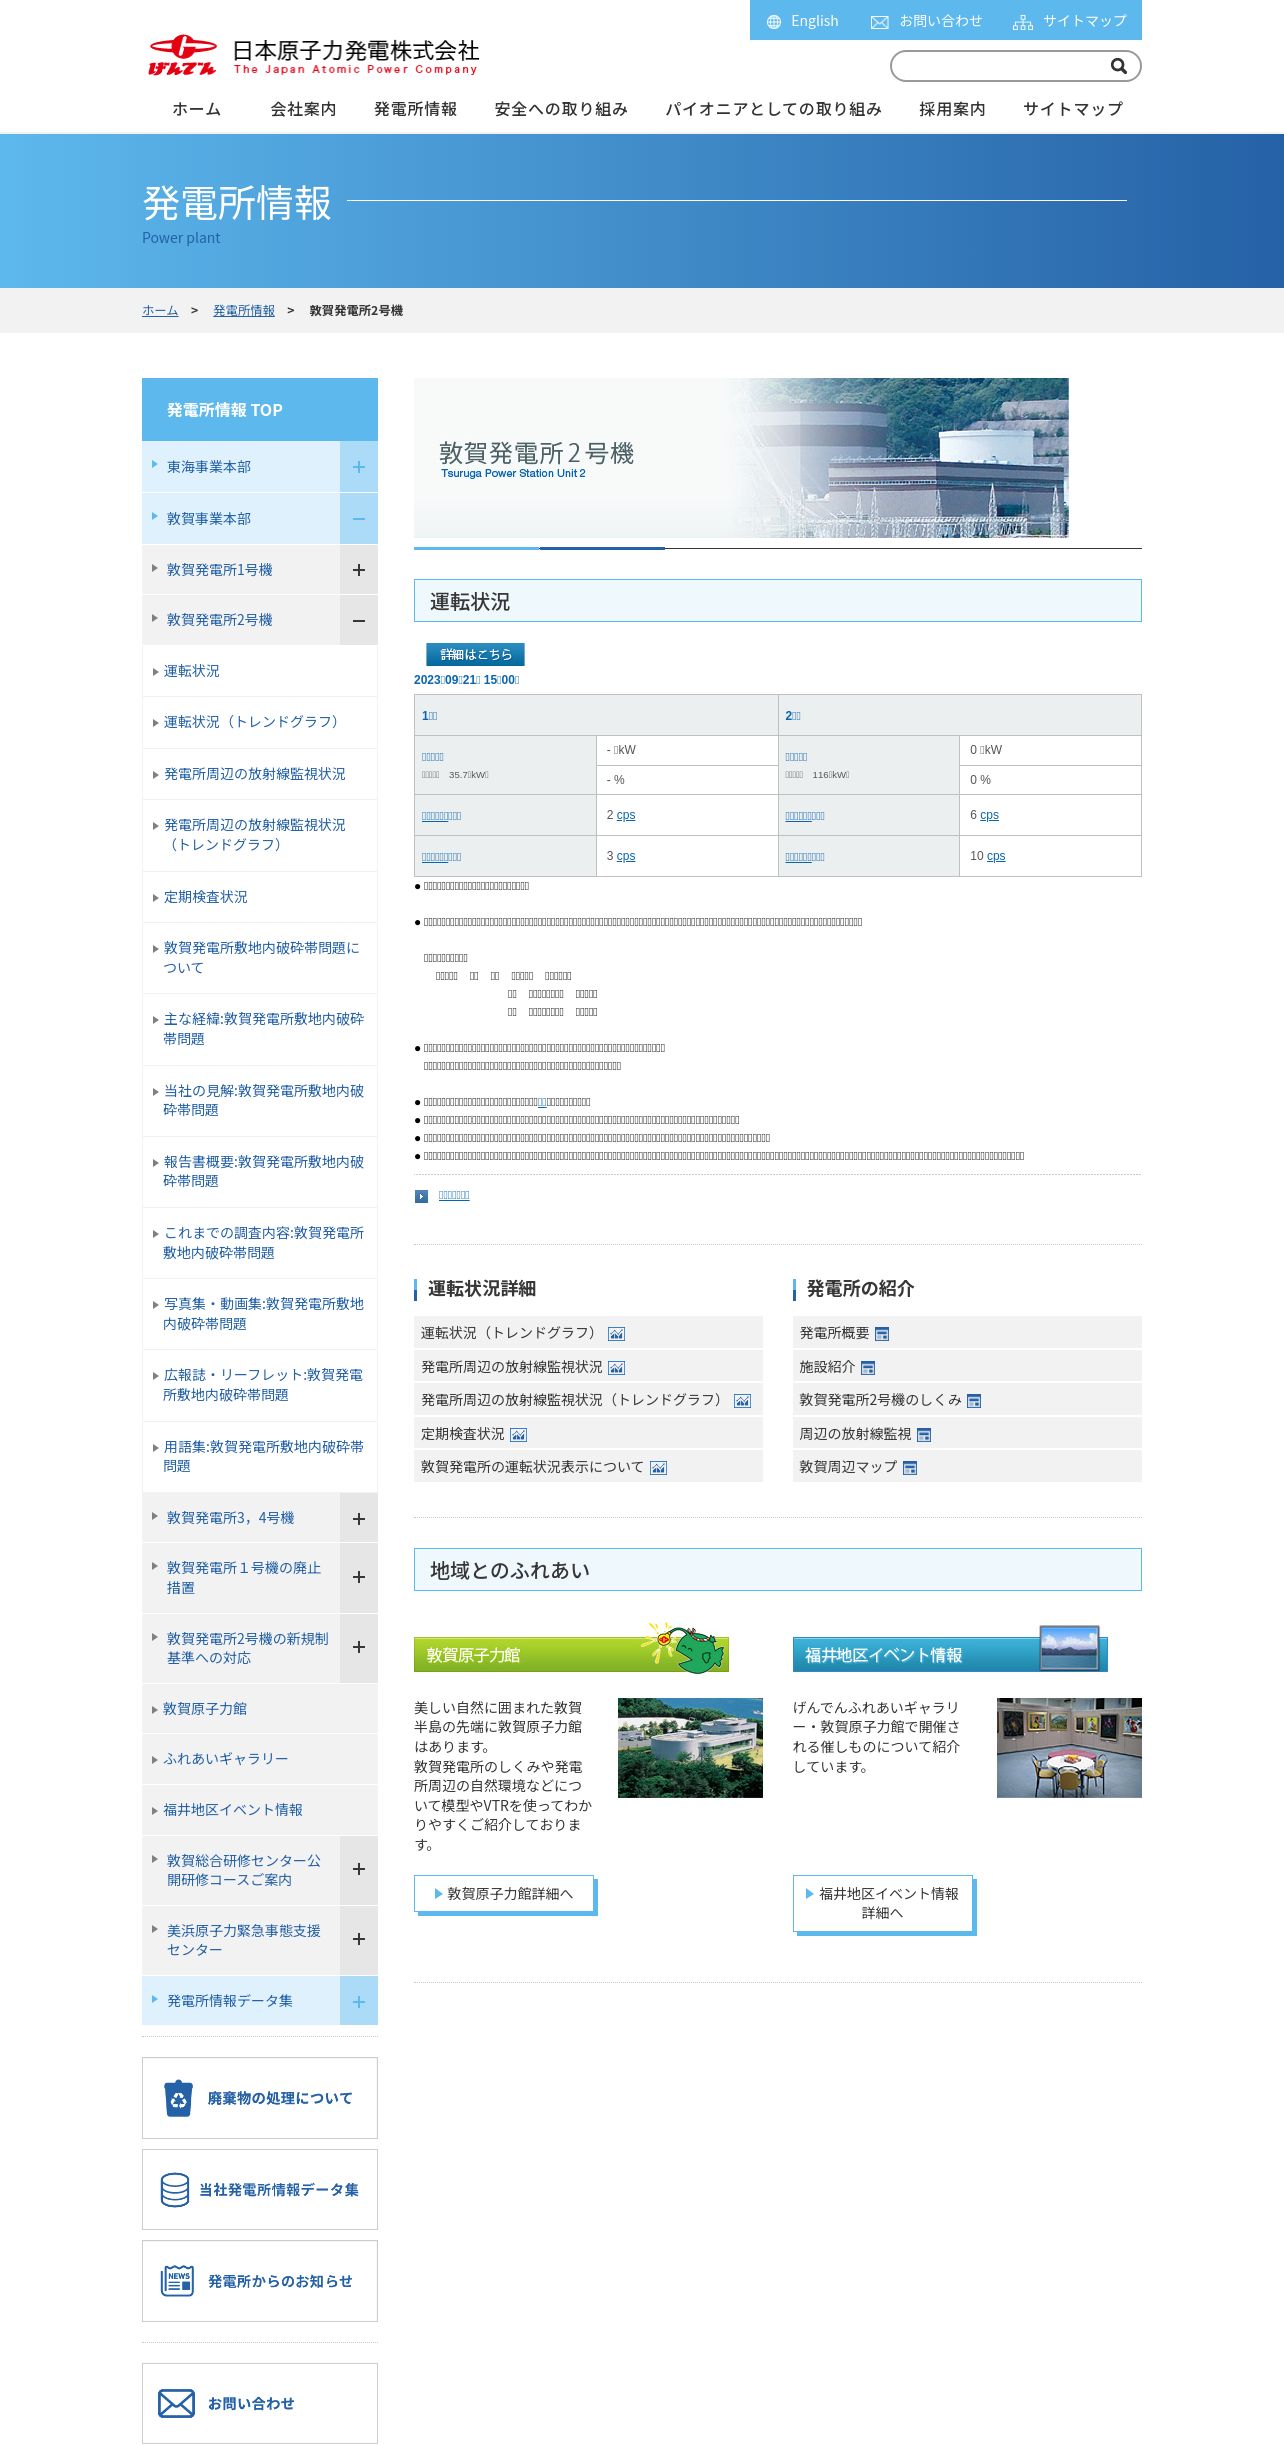This screenshot has height=2445, width=1284.
Task: Open 敦賀発電所敷地内破砕帯問題について sidebar item
Action: tap(260, 958)
